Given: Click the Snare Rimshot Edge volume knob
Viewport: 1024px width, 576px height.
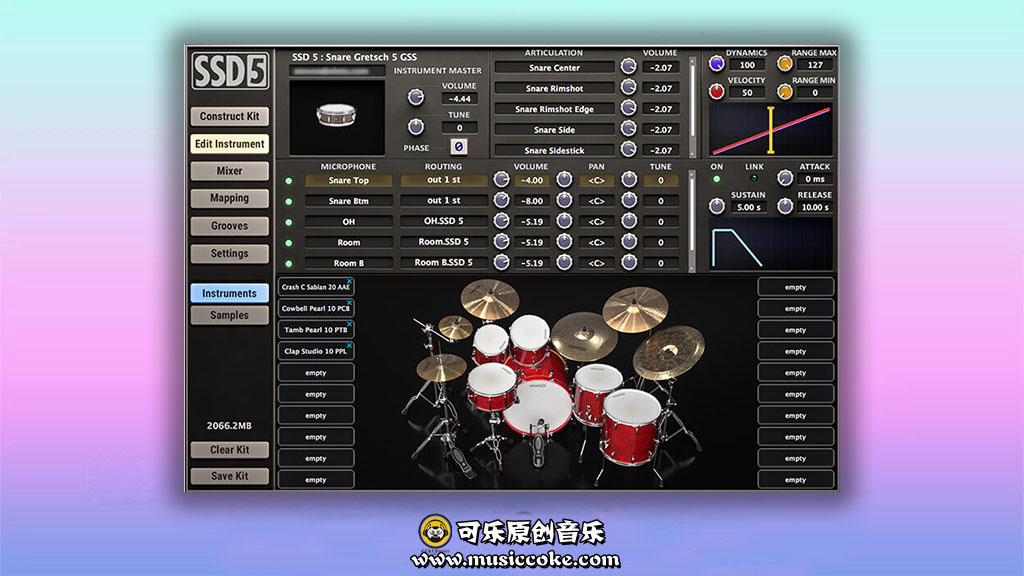Looking at the screenshot, I should click(x=628, y=108).
